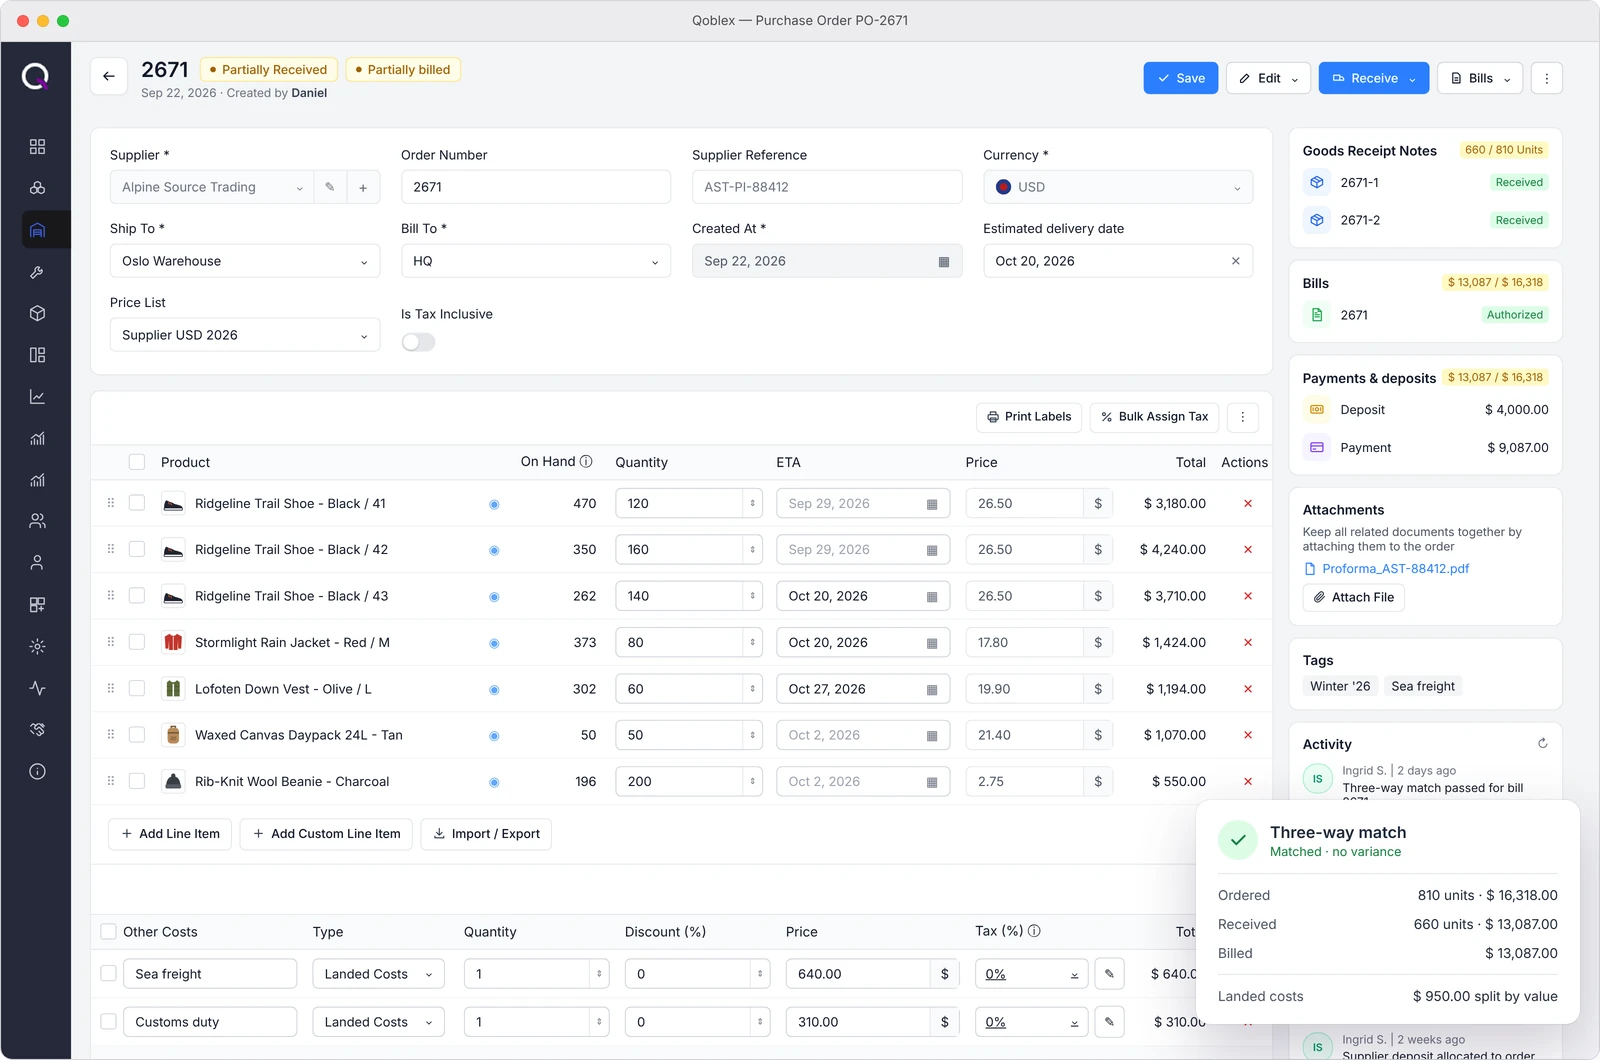Open the Edit menu
Viewport: 1600px width, 1060px height.
point(1268,78)
